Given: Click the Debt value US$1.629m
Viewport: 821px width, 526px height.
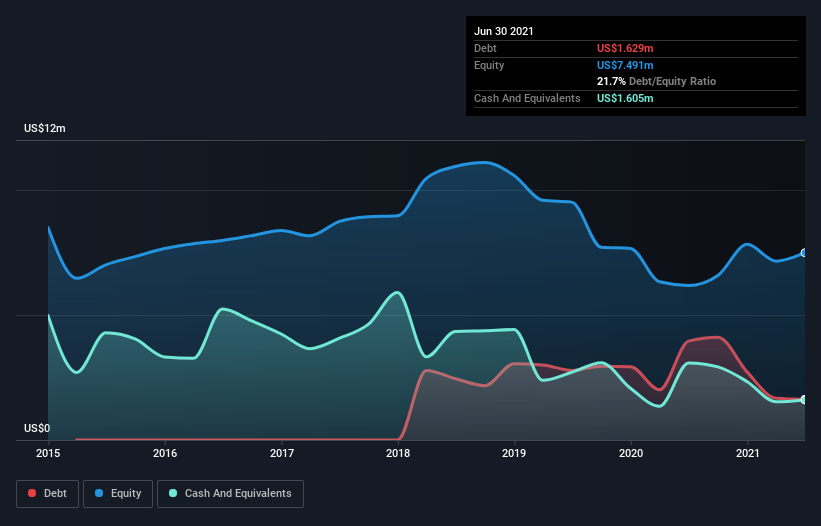Looking at the screenshot, I should pyautogui.click(x=625, y=48).
